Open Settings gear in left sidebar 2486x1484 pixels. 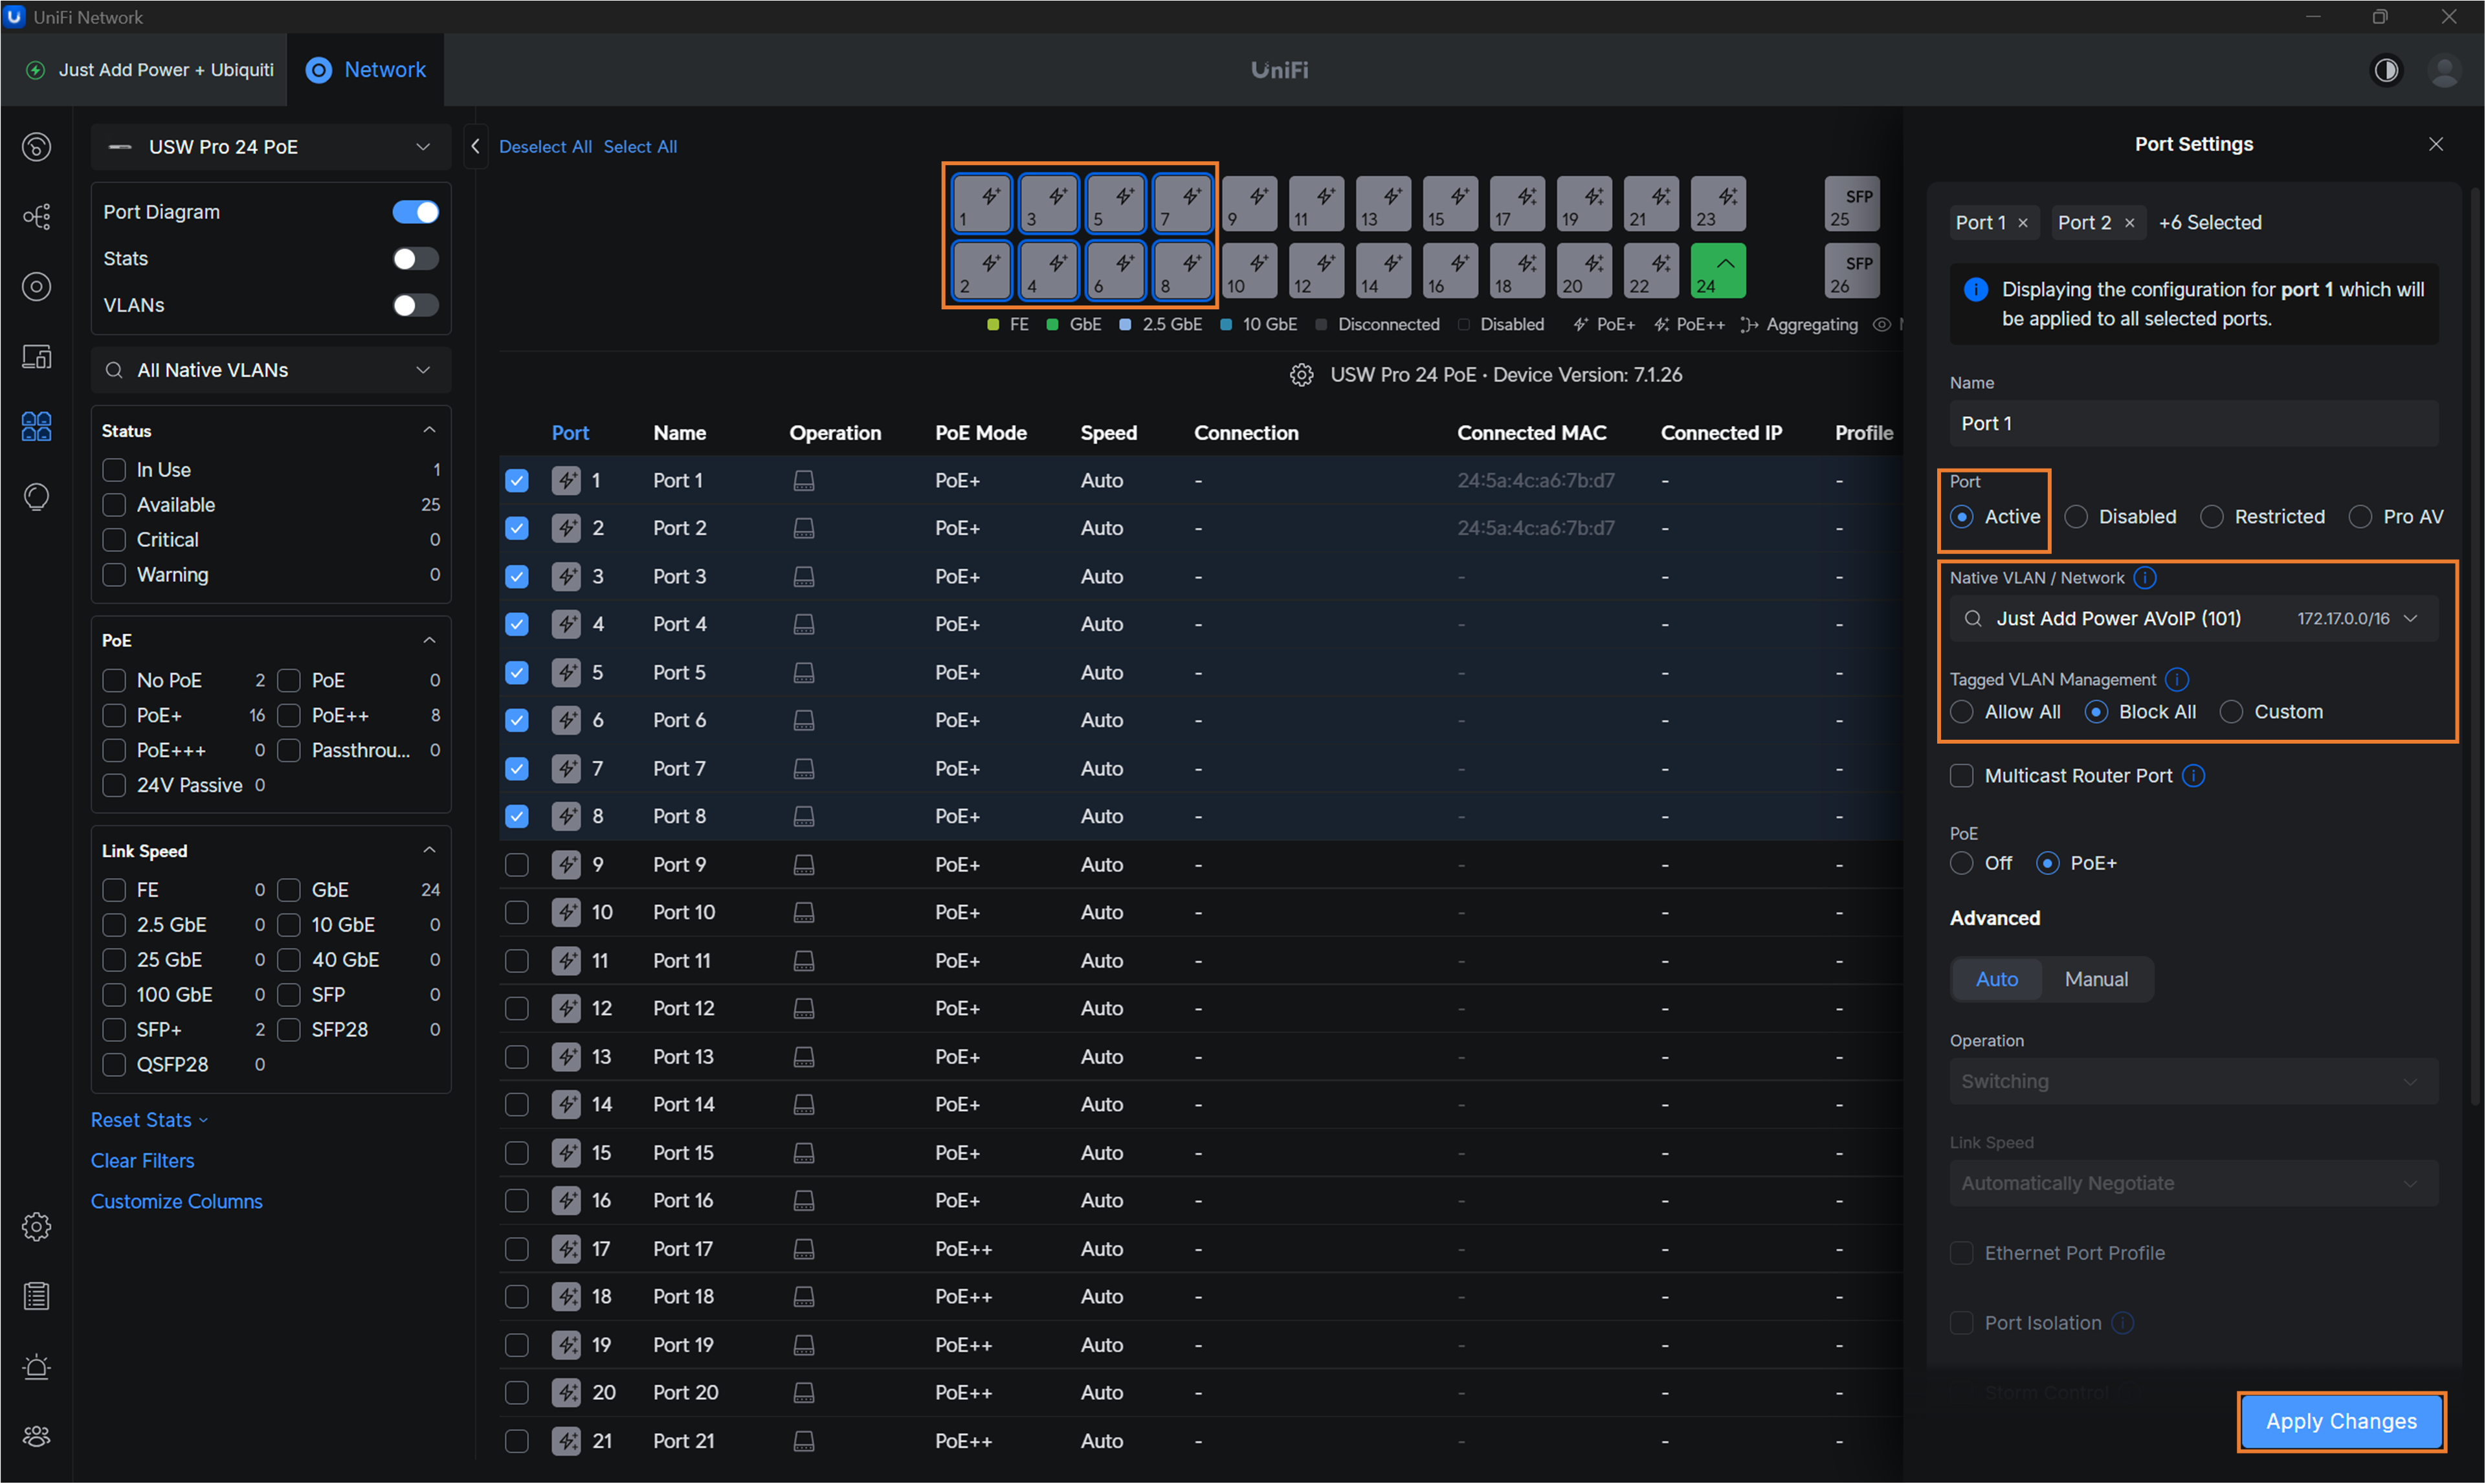[37, 1226]
